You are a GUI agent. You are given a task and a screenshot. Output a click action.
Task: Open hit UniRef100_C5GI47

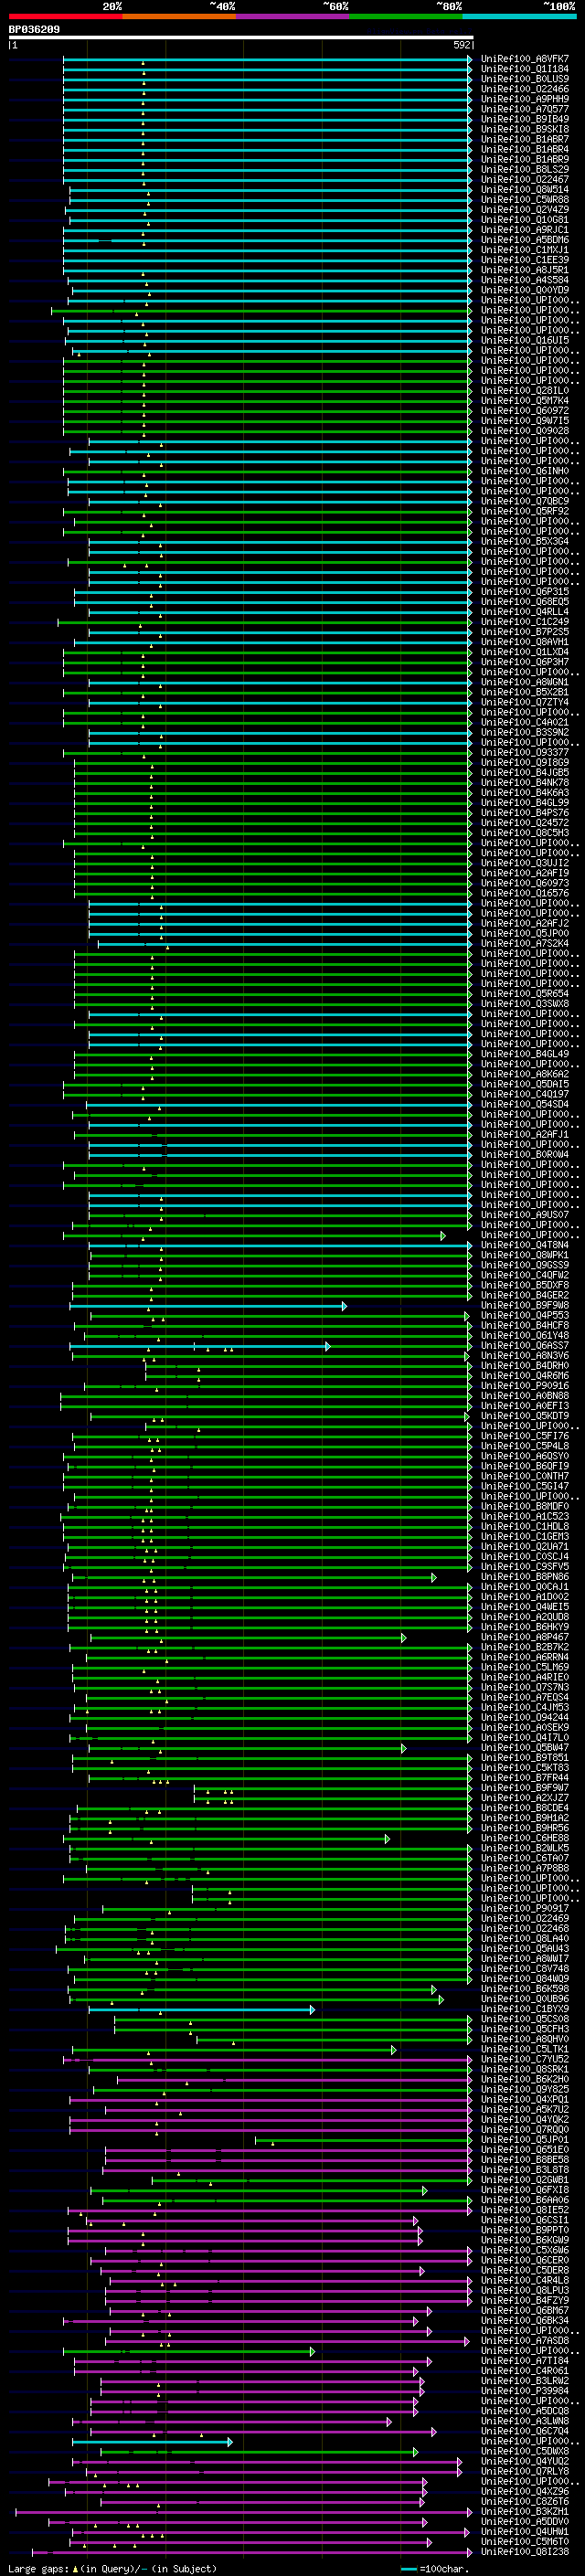pyautogui.click(x=525, y=1486)
